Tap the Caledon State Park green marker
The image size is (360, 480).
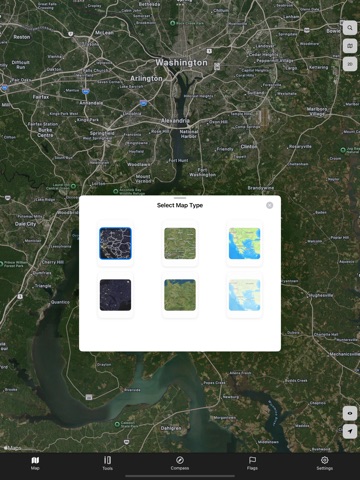tap(117, 424)
